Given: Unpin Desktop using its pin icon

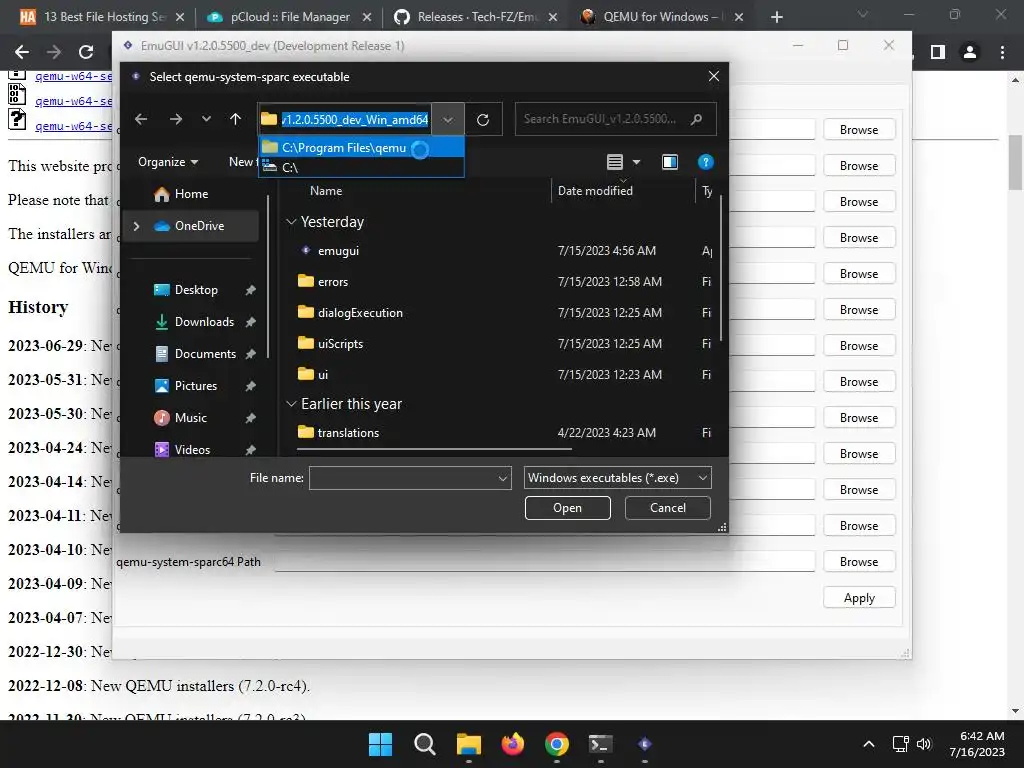Looking at the screenshot, I should (250, 290).
